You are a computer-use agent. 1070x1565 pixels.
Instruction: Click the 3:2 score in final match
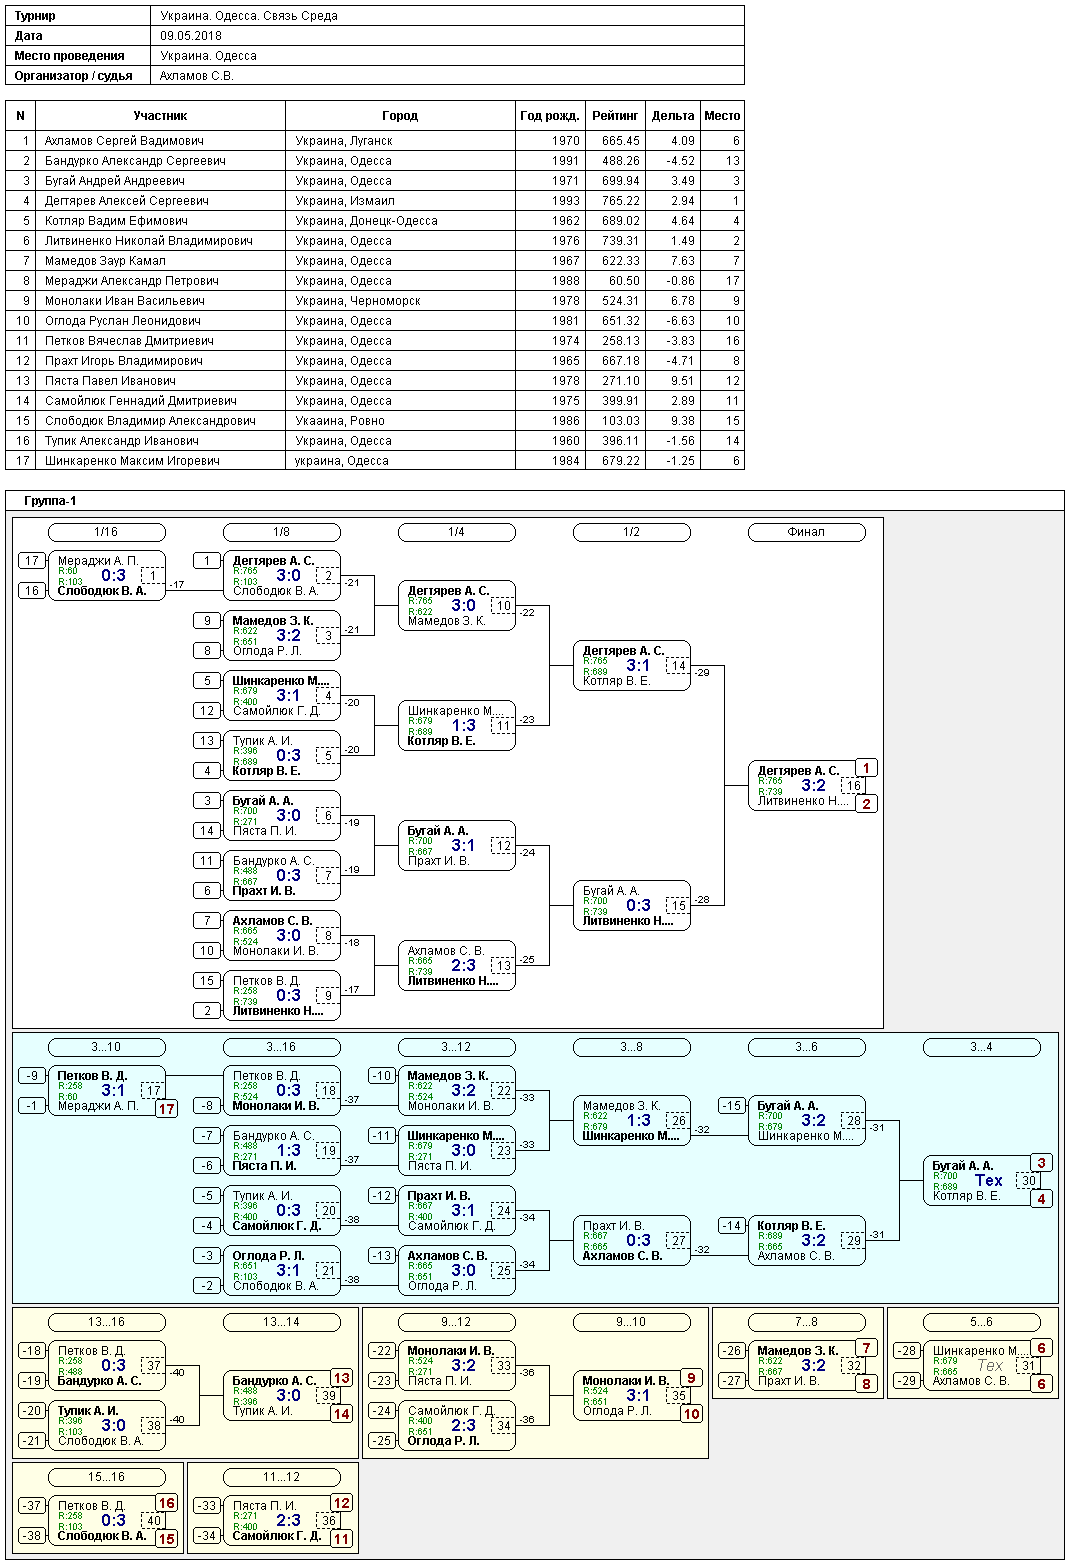coord(813,786)
